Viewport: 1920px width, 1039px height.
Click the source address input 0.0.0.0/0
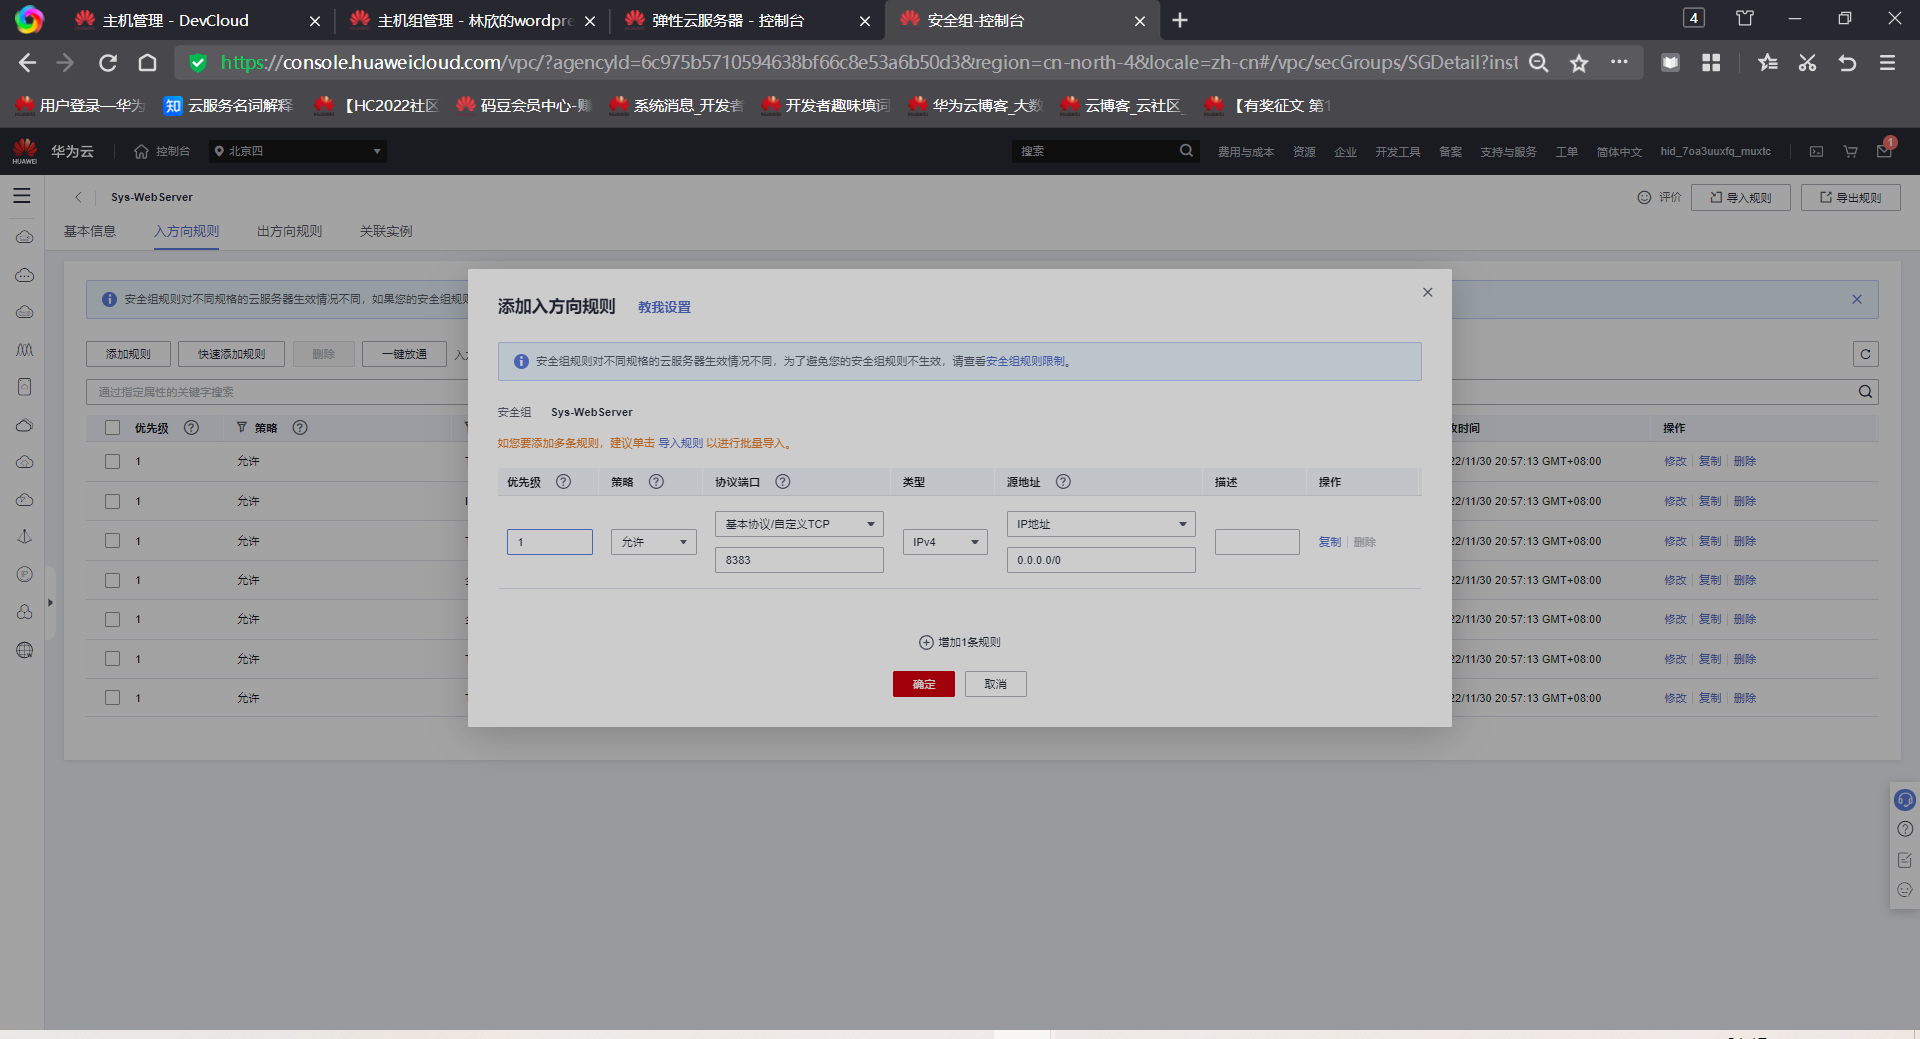pyautogui.click(x=1101, y=560)
